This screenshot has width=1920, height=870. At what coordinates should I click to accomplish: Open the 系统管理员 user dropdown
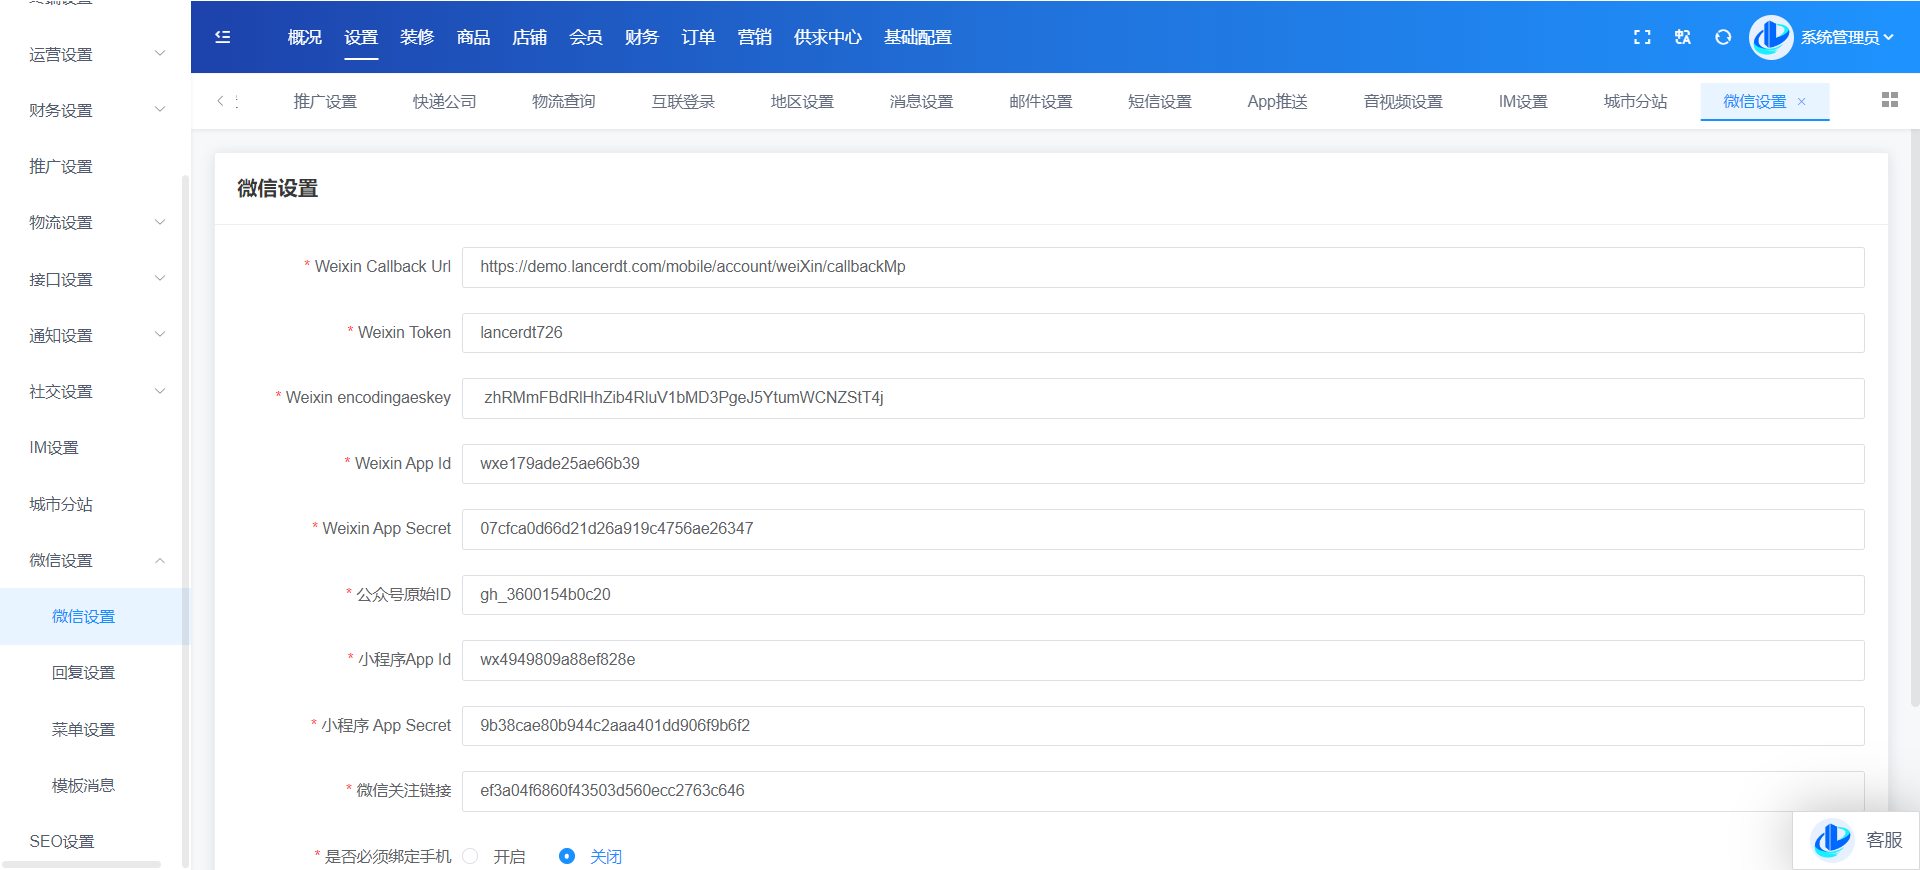pos(1847,37)
